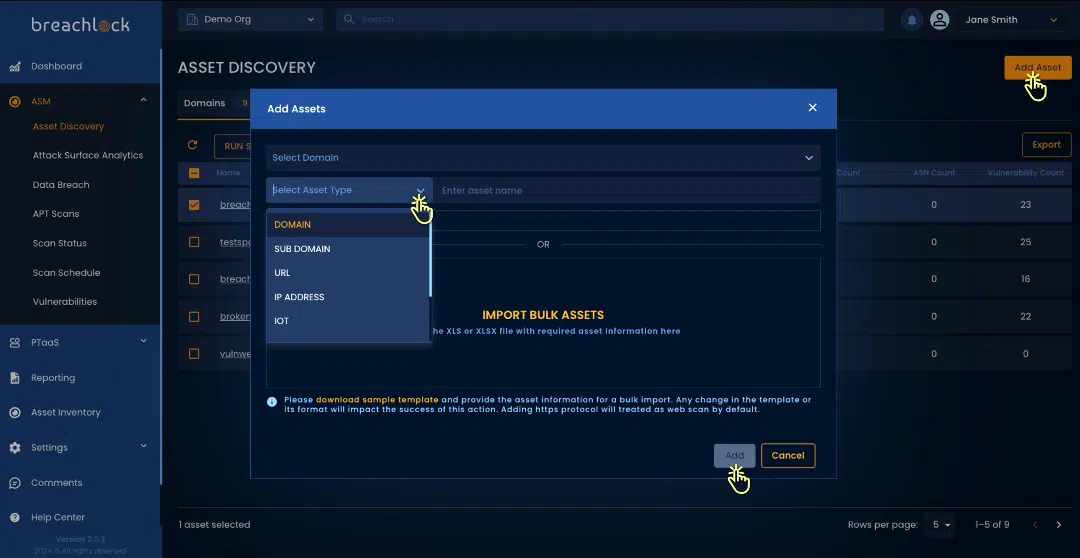The width and height of the screenshot is (1080, 558).
Task: Choose IP ADDRESS asset type option
Action: 348,297
